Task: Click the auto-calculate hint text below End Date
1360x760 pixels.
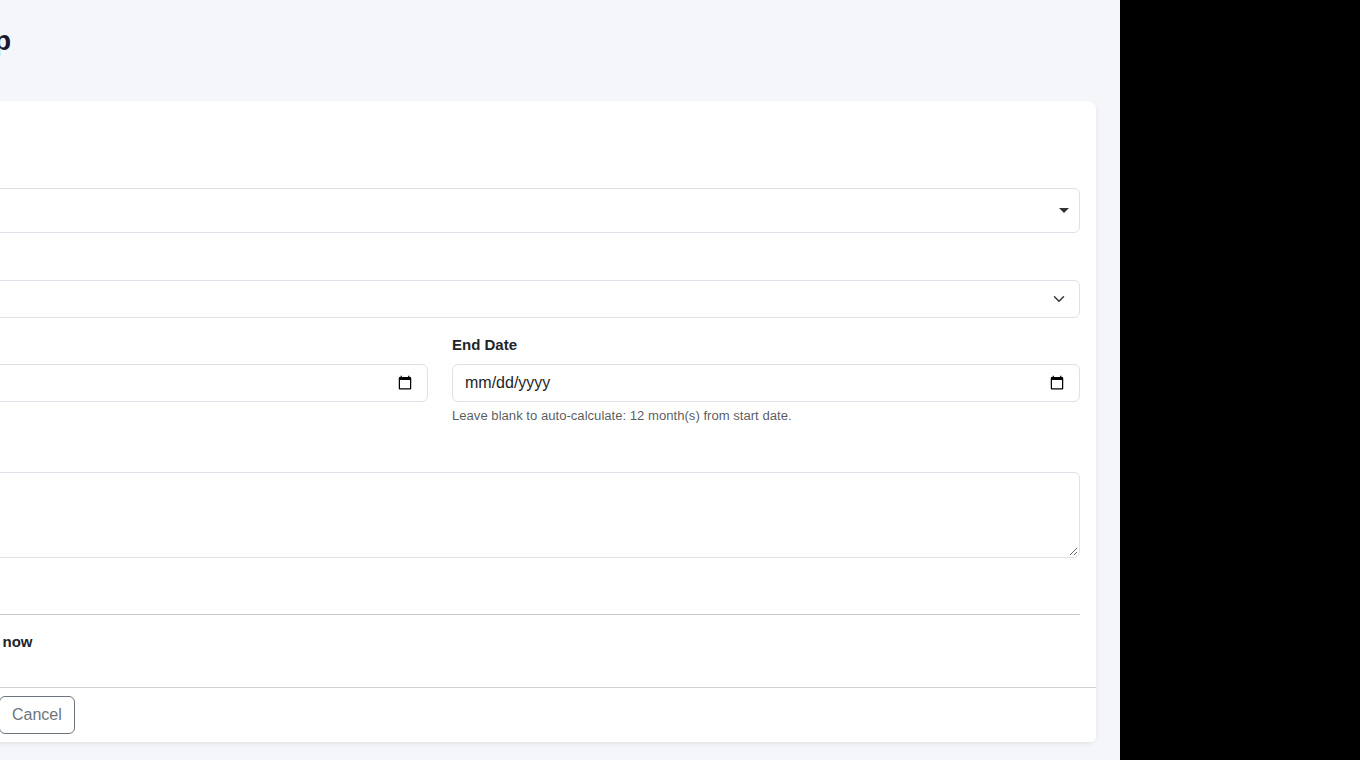Action: click(x=621, y=416)
